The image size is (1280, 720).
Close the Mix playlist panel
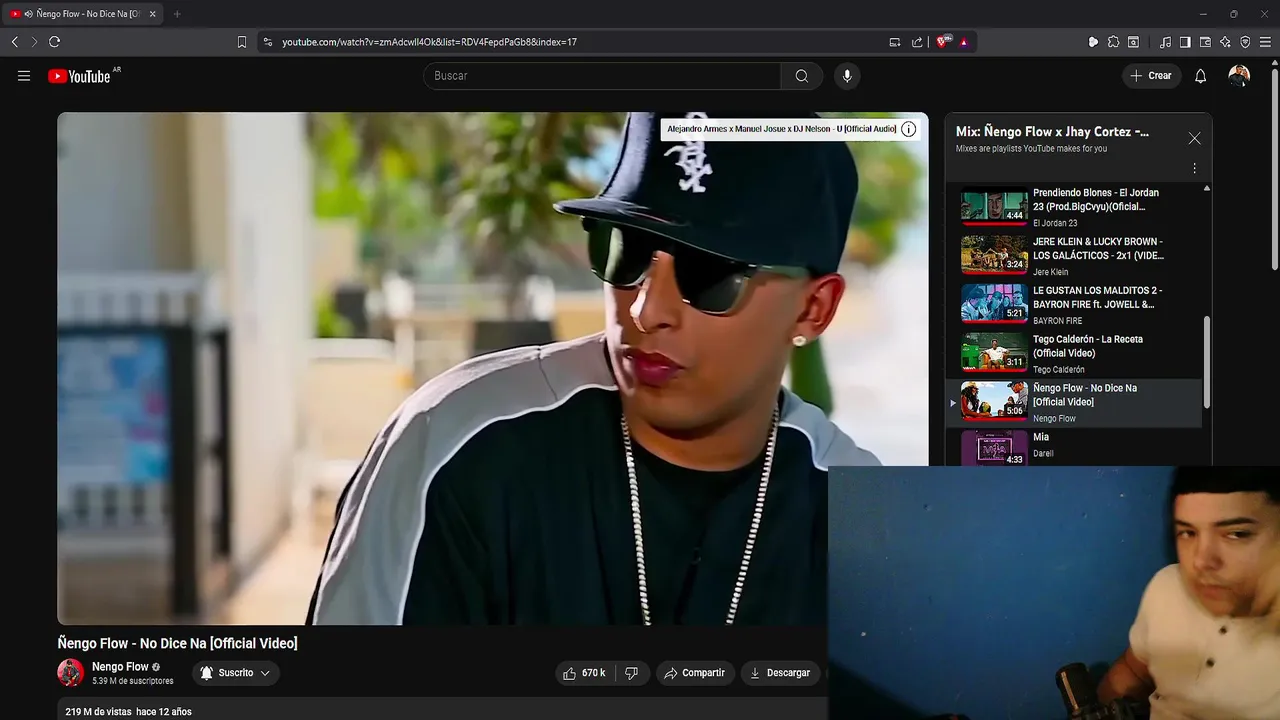coord(1194,139)
